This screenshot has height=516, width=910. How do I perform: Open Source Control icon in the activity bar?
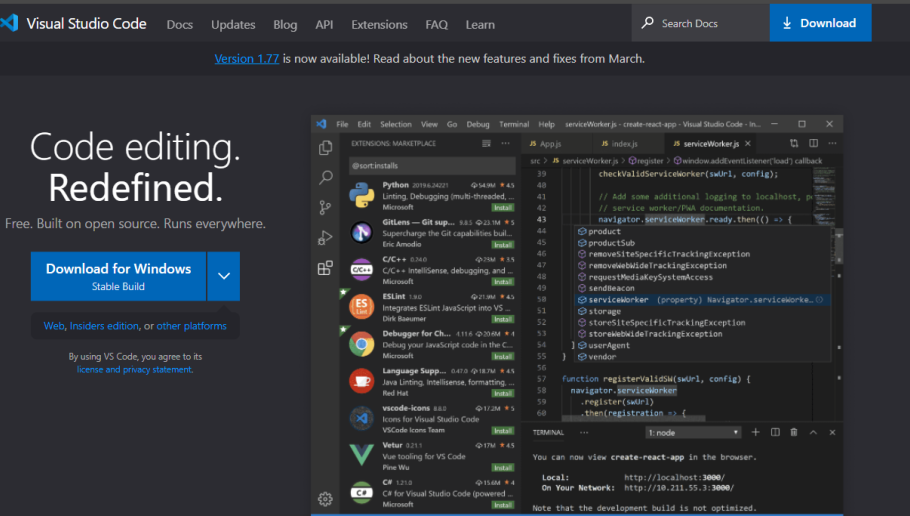(326, 207)
